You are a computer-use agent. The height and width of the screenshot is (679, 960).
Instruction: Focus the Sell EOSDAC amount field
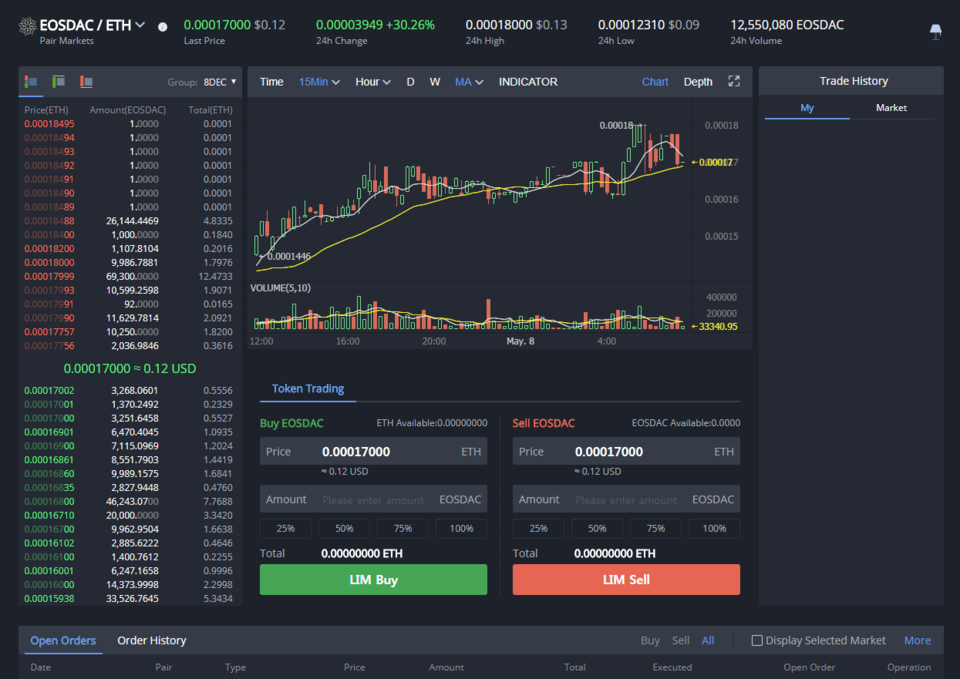pyautogui.click(x=626, y=500)
